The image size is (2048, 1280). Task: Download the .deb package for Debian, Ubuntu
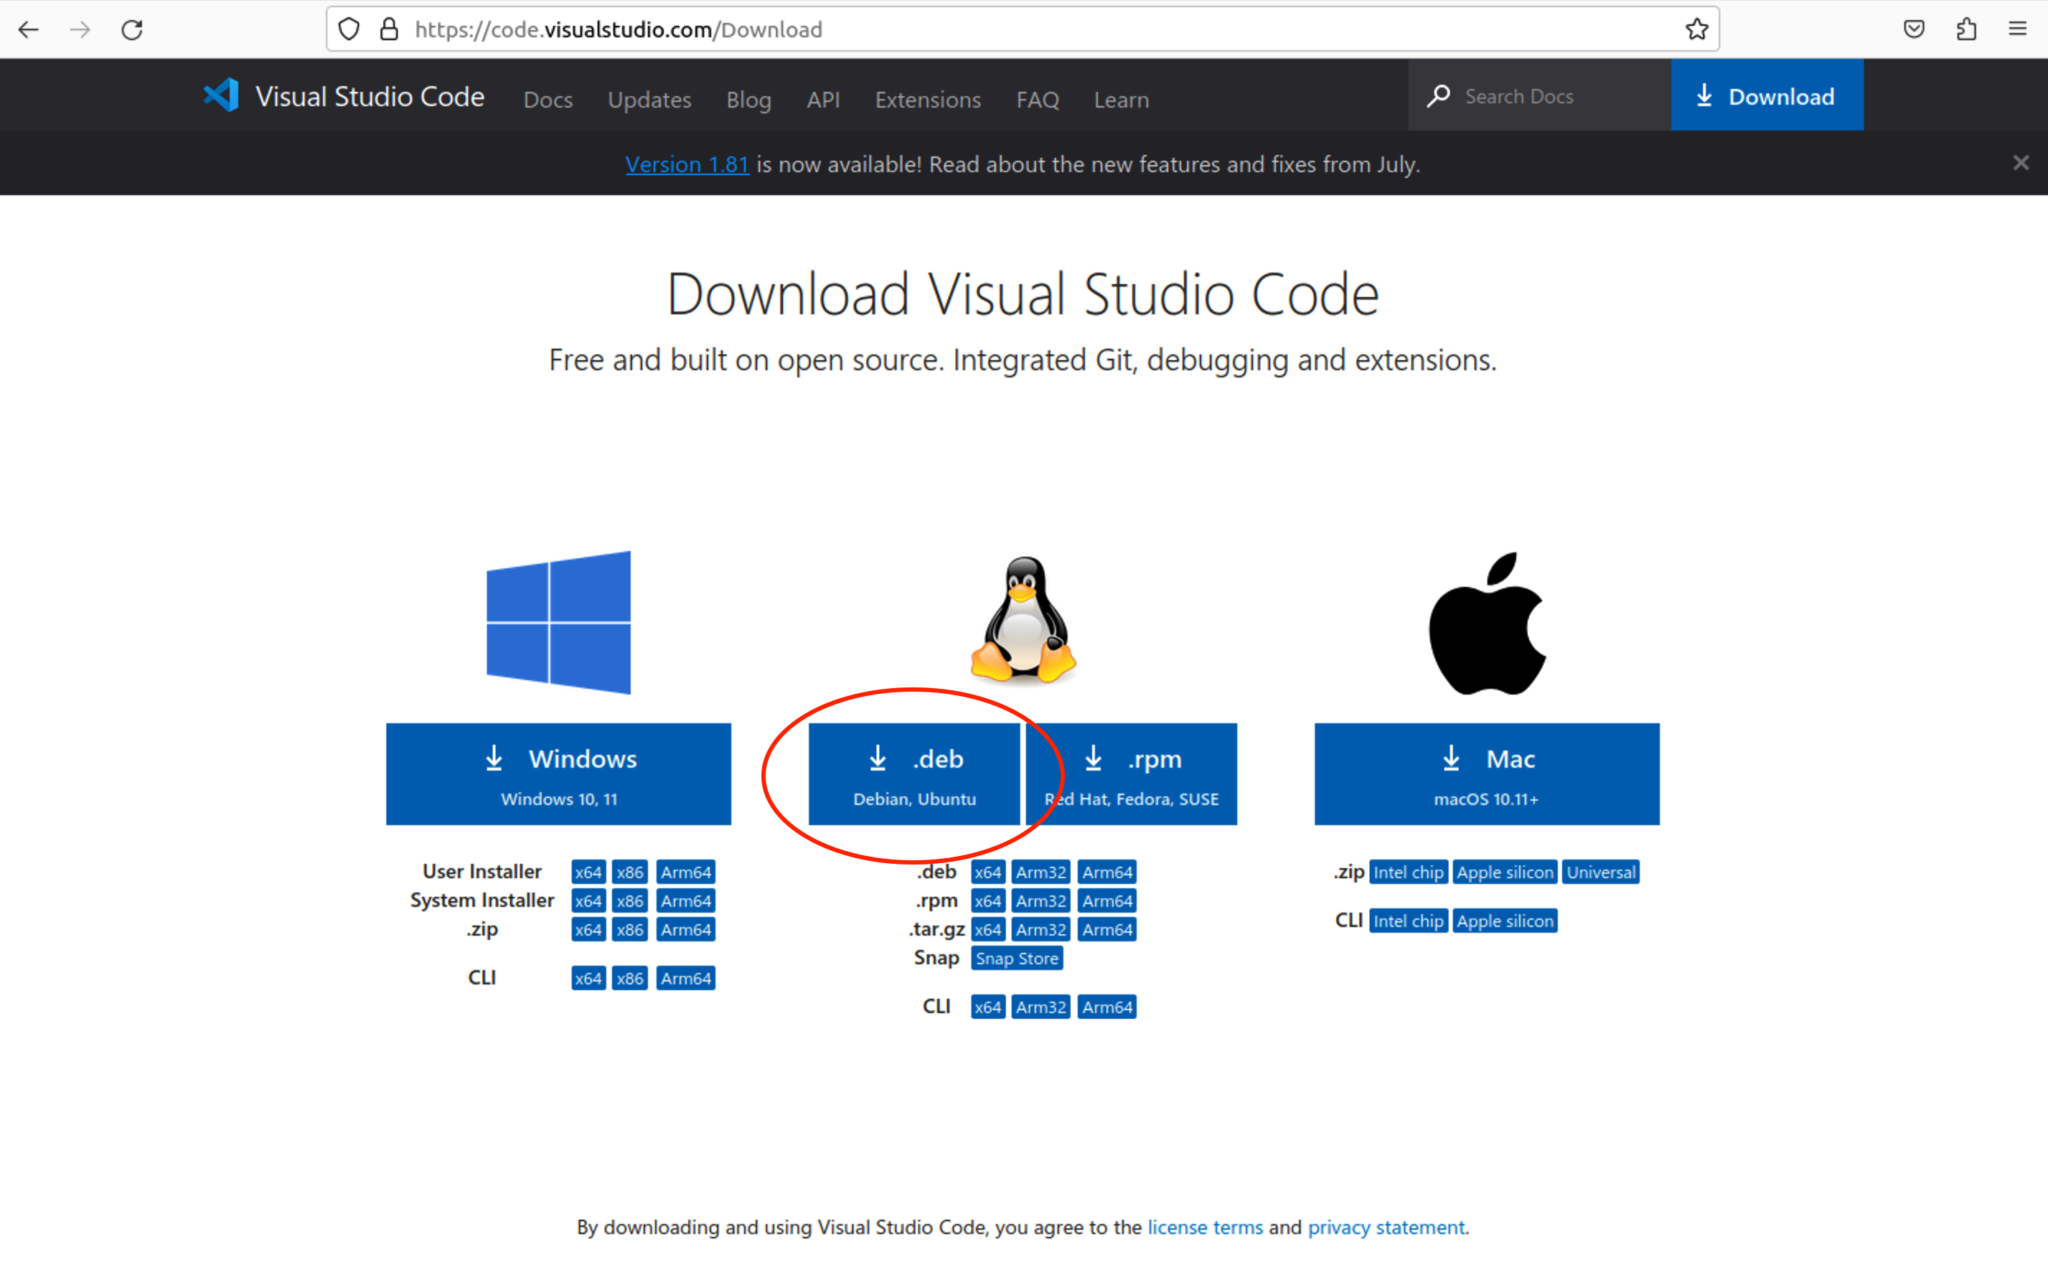point(914,774)
